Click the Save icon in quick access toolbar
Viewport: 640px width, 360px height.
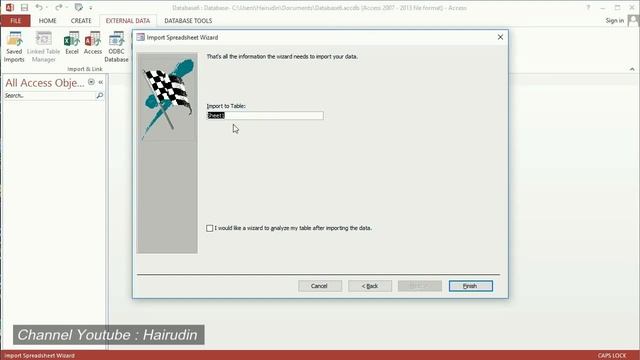(x=24, y=7)
